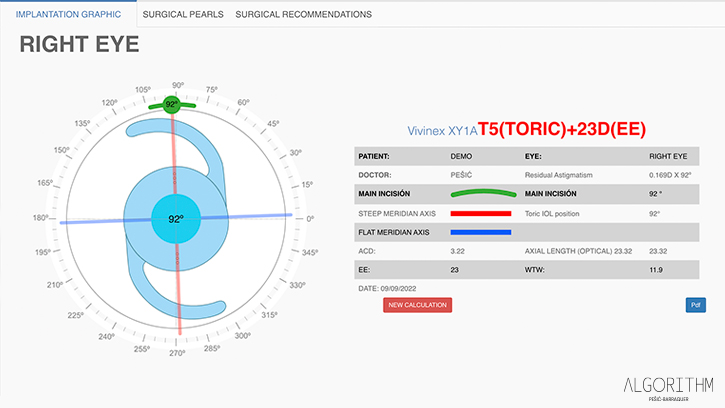Click the red steep meridian axis swatch
The height and width of the screenshot is (408, 725).
point(481,214)
